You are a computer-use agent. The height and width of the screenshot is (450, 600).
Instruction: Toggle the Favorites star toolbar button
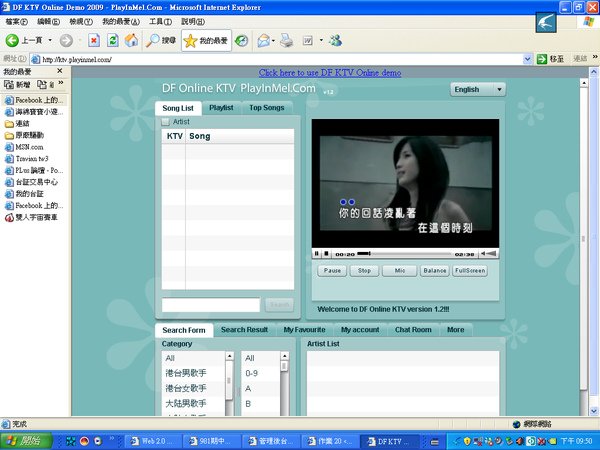point(206,40)
